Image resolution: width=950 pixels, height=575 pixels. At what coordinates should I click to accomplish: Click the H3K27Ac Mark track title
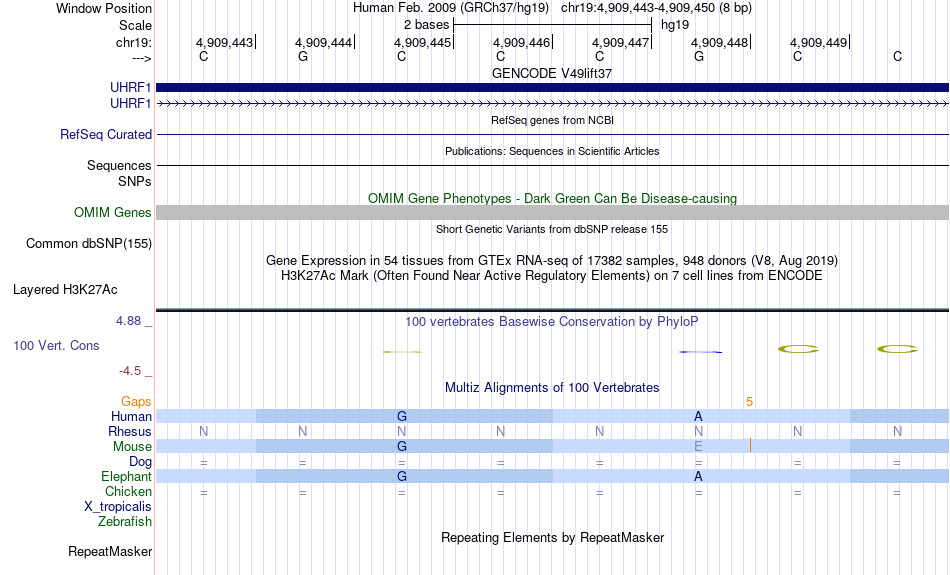point(552,276)
